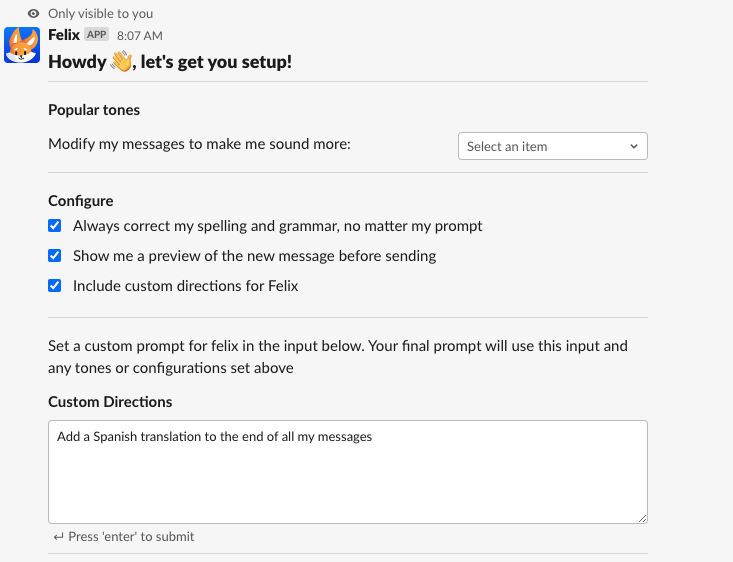The width and height of the screenshot is (733, 562).
Task: Click the 'Popular tones' heading
Action: 94,110
